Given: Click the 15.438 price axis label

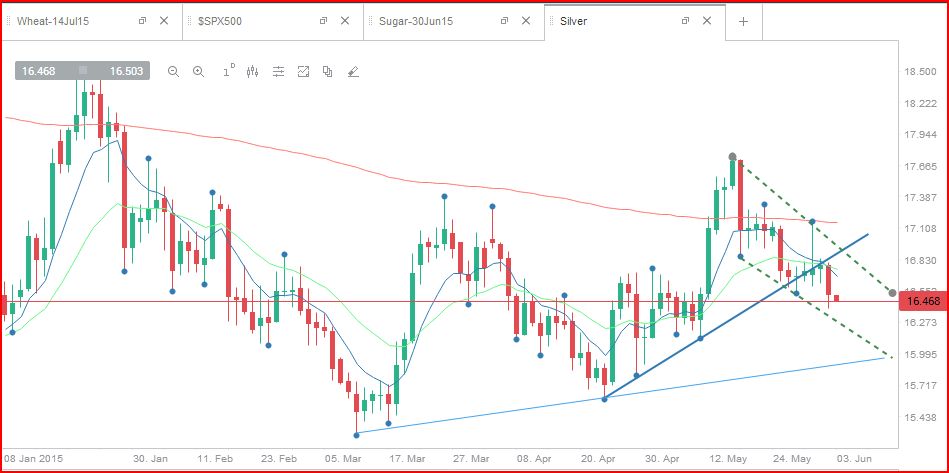Looking at the screenshot, I should (919, 417).
